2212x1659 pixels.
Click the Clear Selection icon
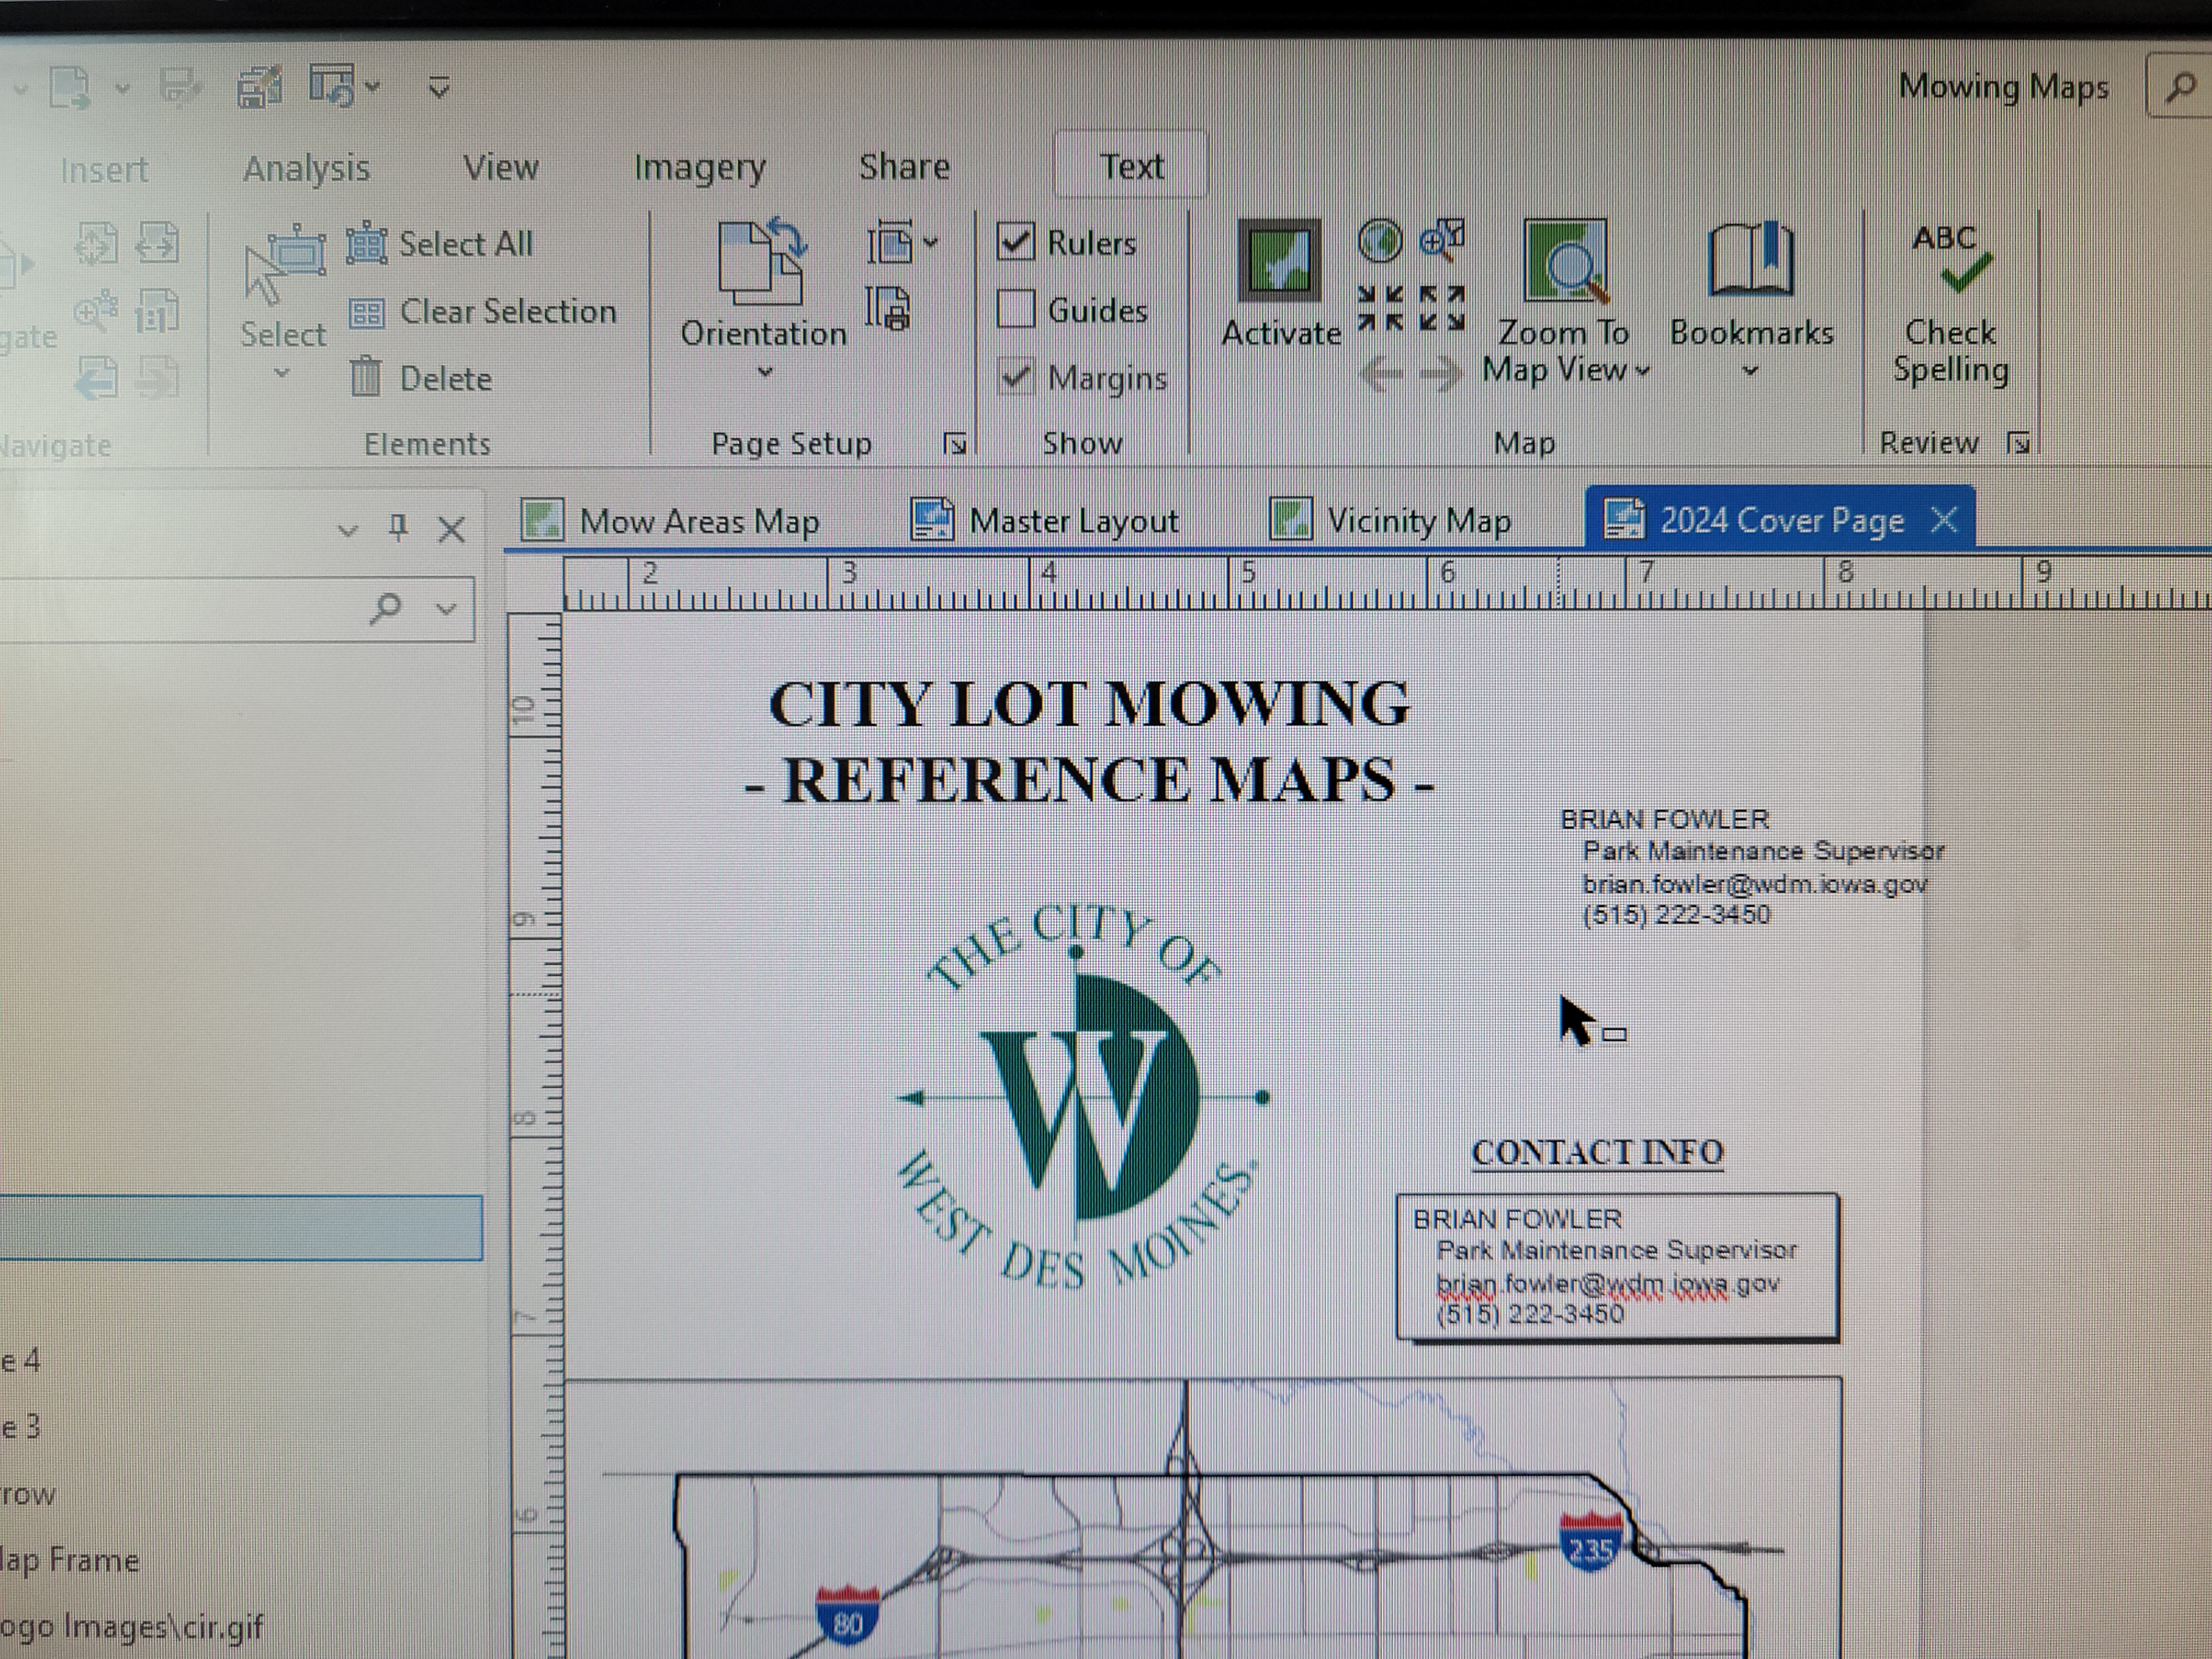tap(366, 313)
